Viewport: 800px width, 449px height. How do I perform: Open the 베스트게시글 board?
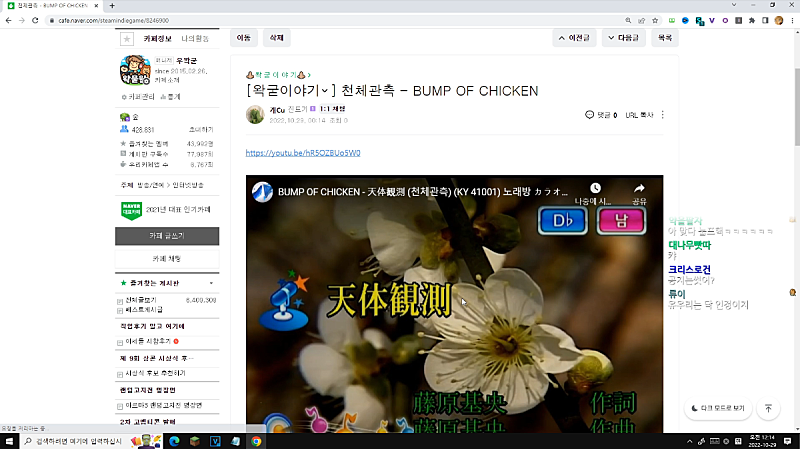point(144,310)
